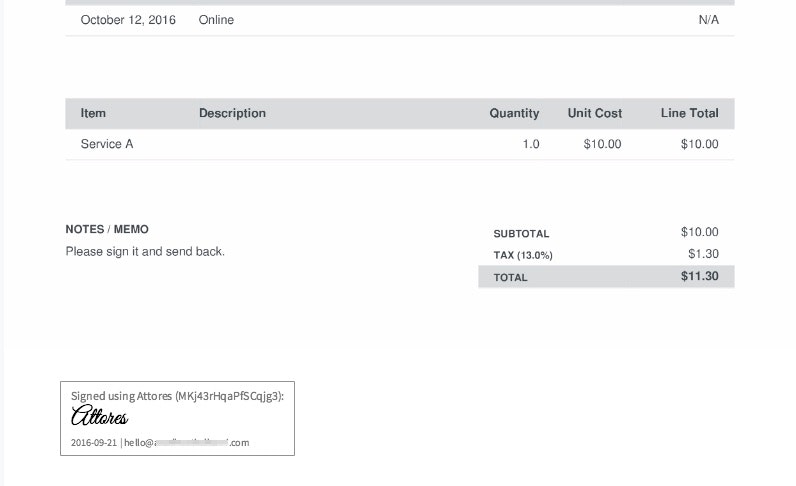The image size is (796, 486).
Task: Click the Line Total column header
Action: pyautogui.click(x=689, y=113)
